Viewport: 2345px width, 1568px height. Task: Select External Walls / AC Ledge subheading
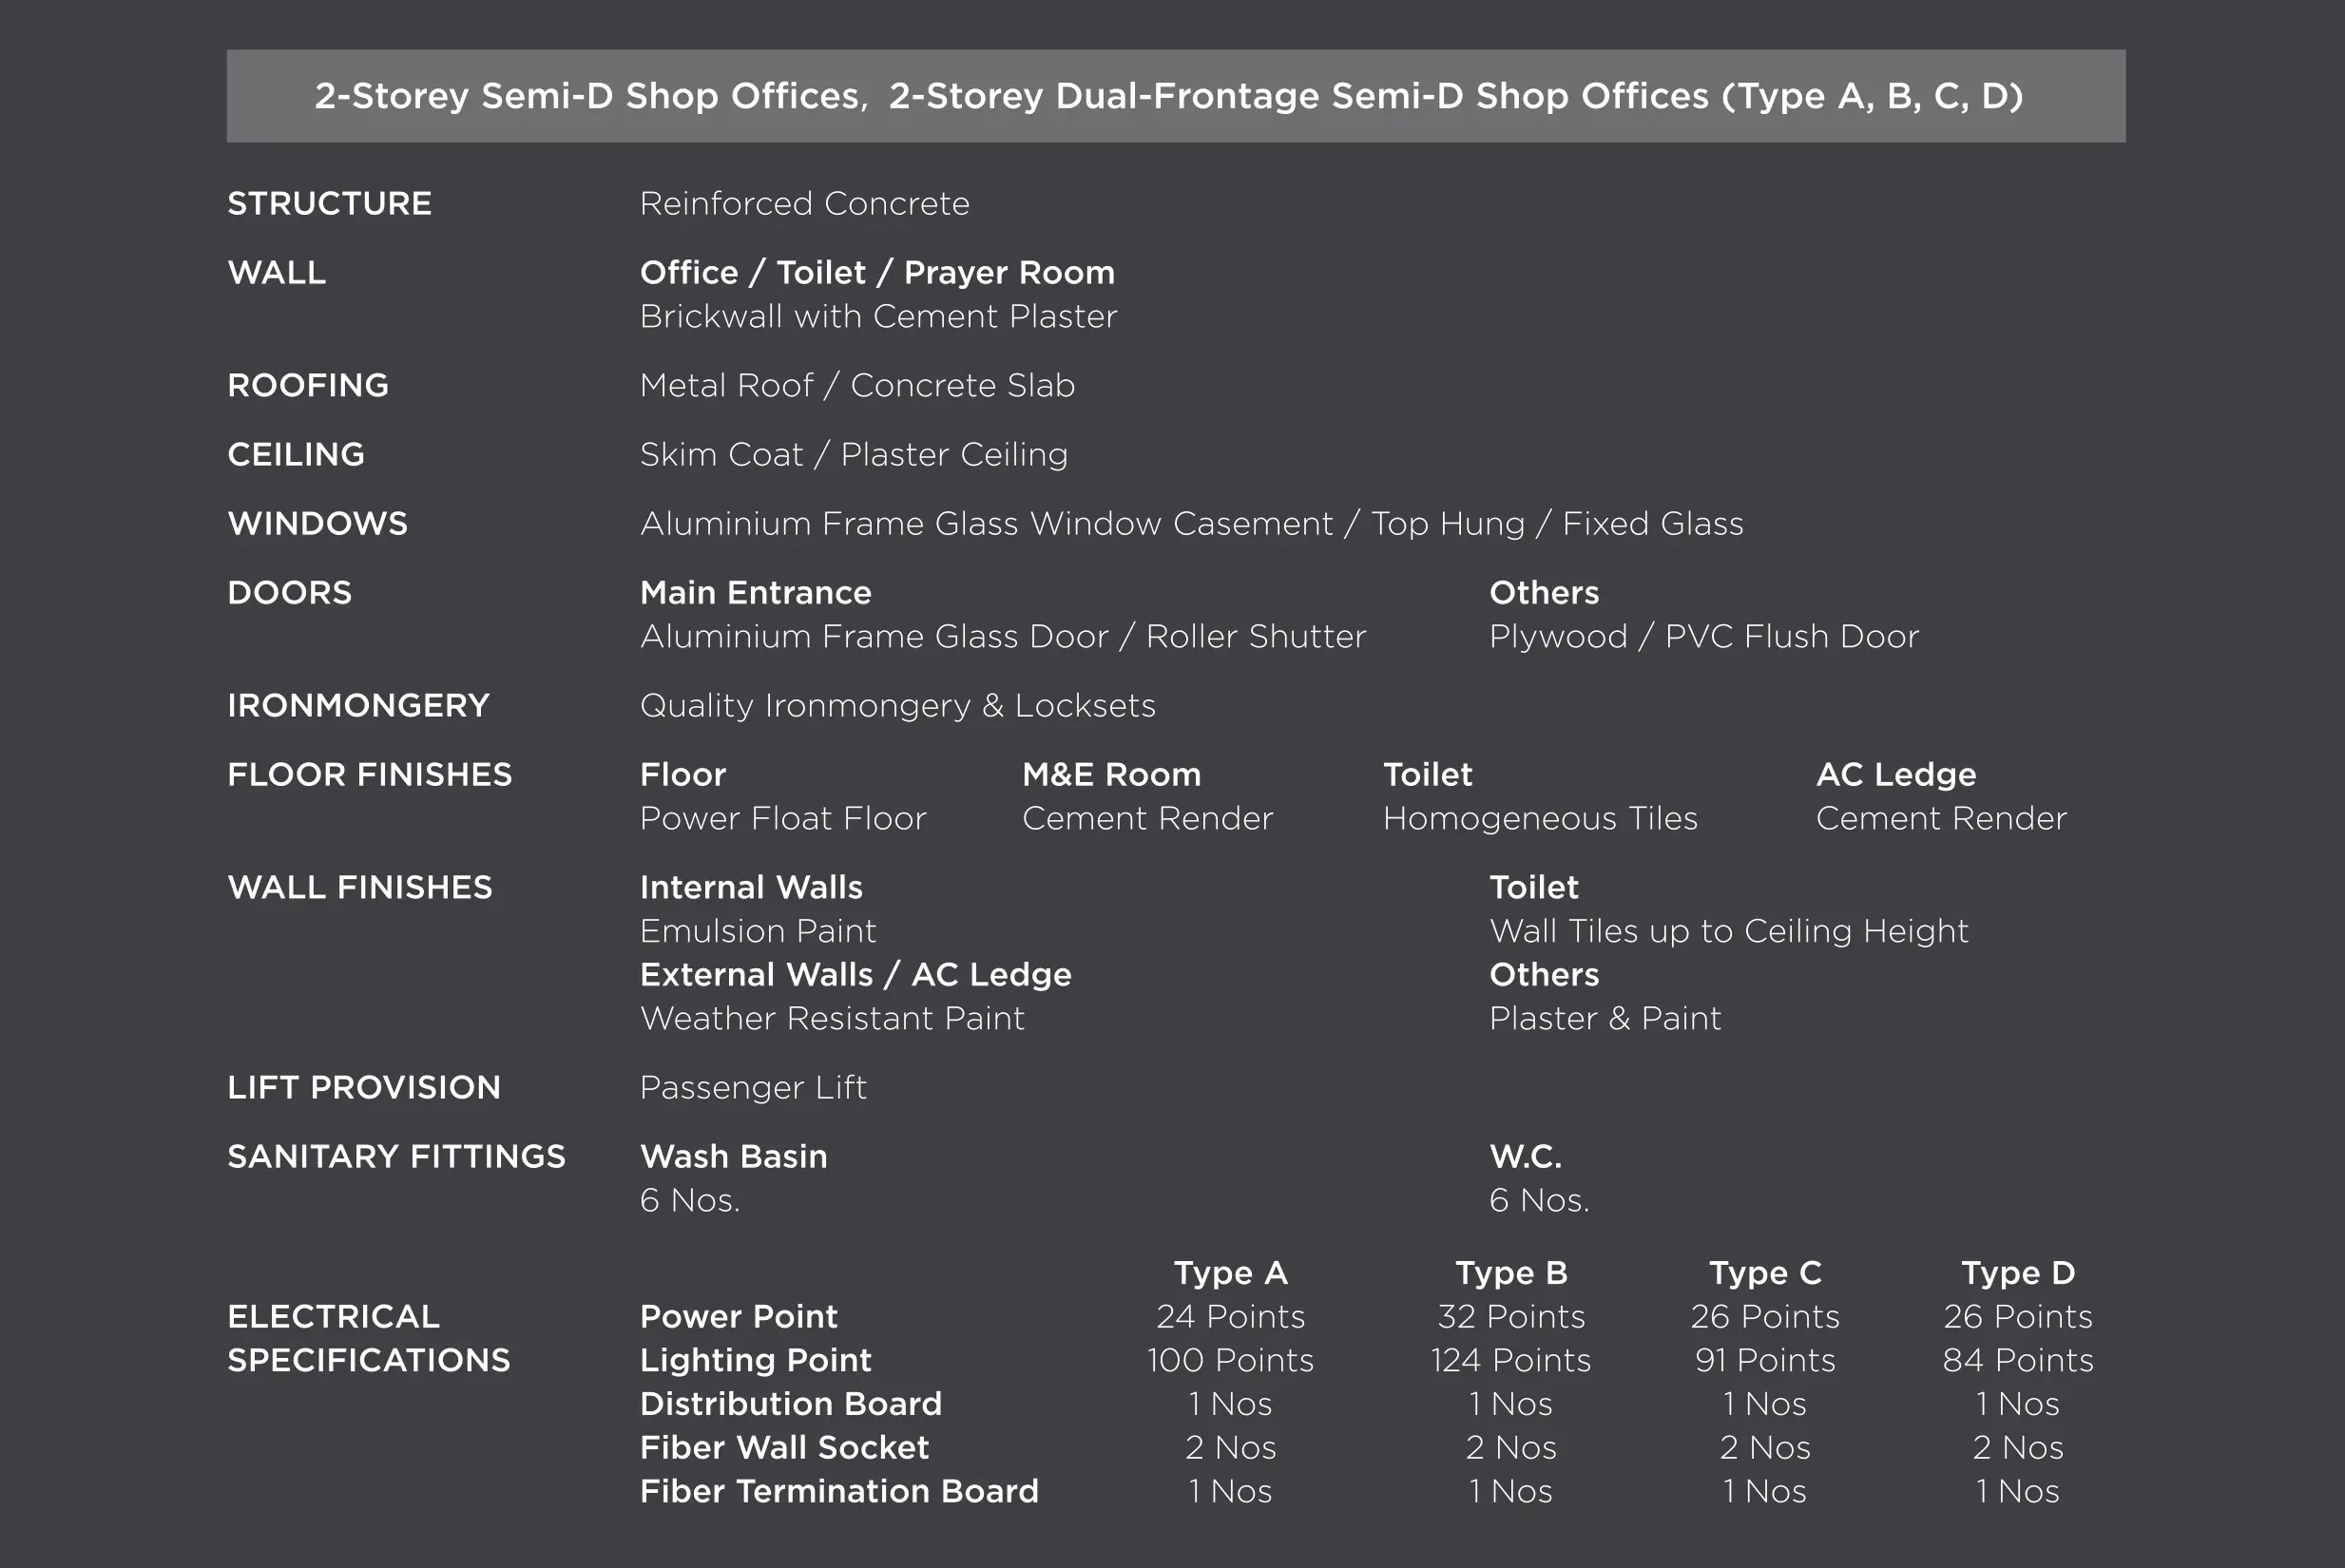point(855,975)
